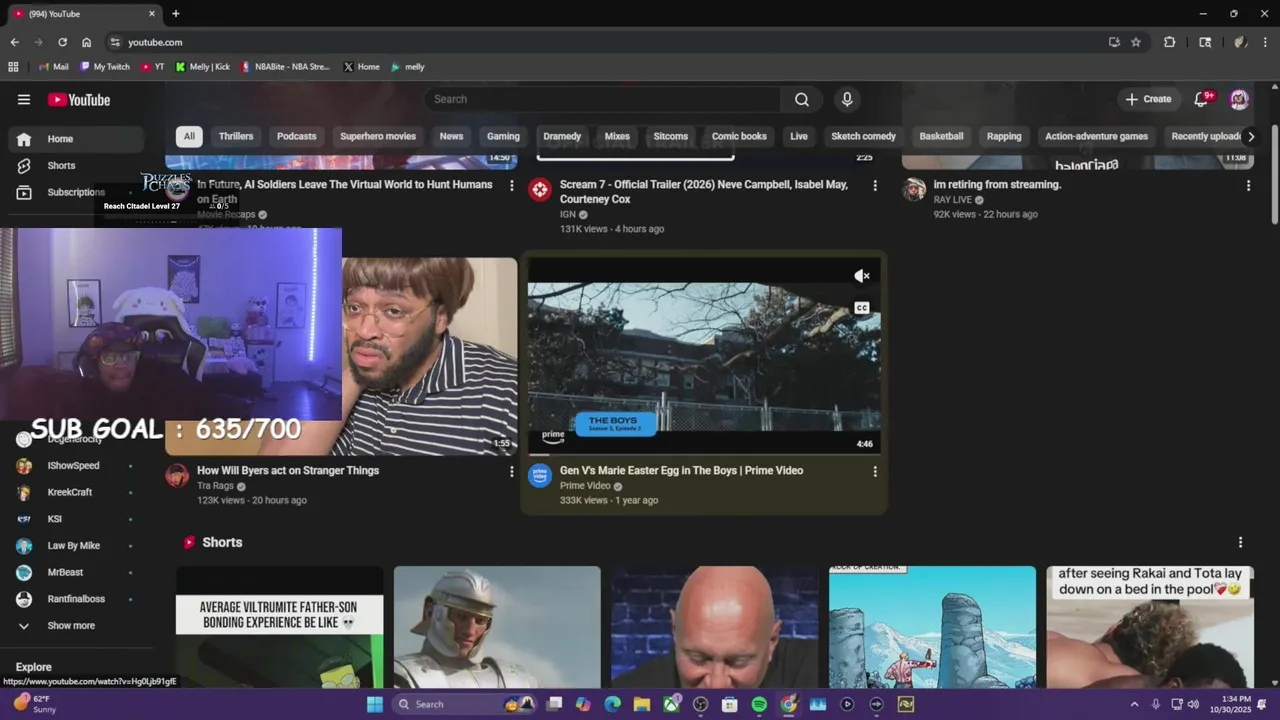Open My Twitch bookmark
1280x720 pixels.
pyautogui.click(x=105, y=67)
